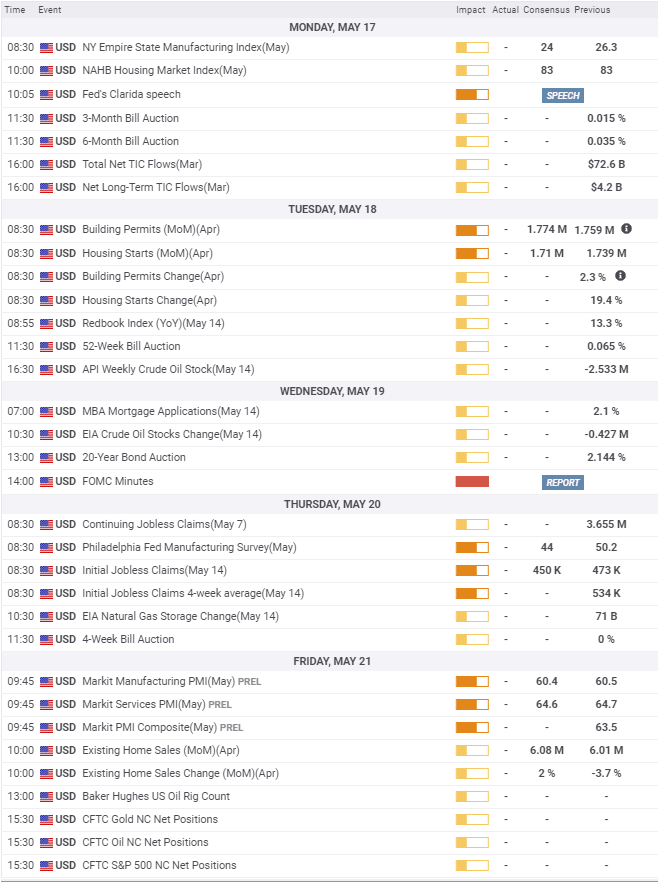Click the US flag on the FOMC Minutes row

(46, 481)
